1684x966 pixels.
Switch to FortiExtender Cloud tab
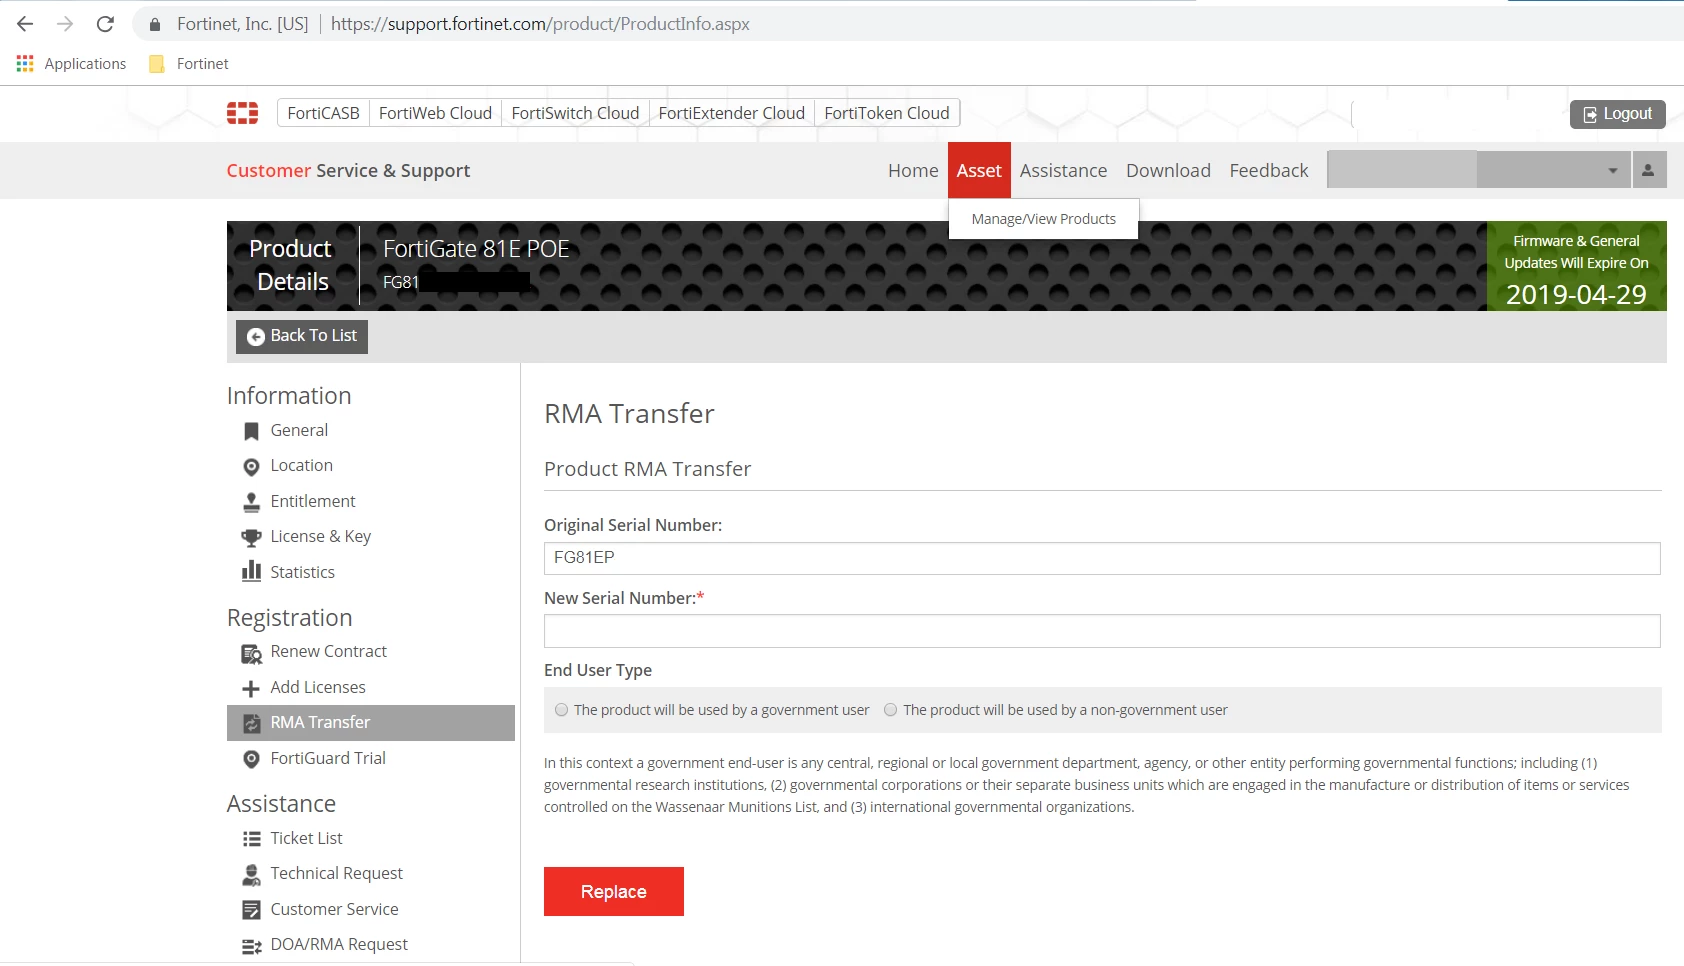pos(731,113)
